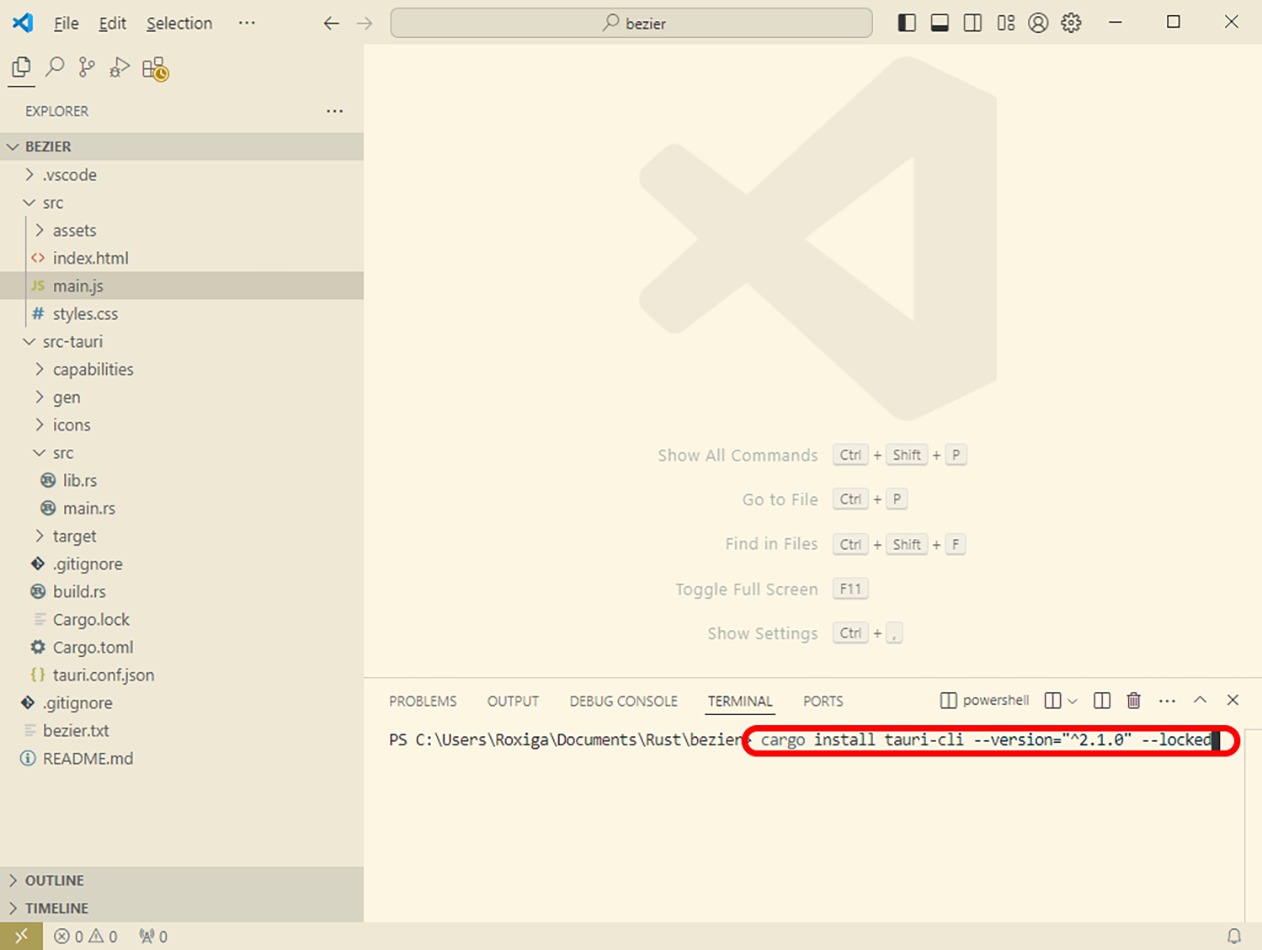Toggle the bottom panel layout icon
The width and height of the screenshot is (1262, 950).
[x=939, y=23]
